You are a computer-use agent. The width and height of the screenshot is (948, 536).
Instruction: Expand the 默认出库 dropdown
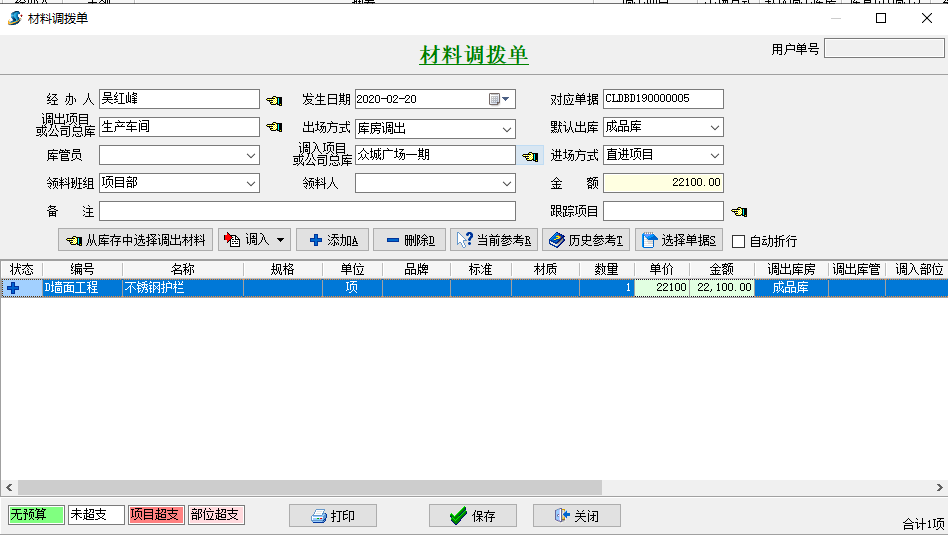714,128
